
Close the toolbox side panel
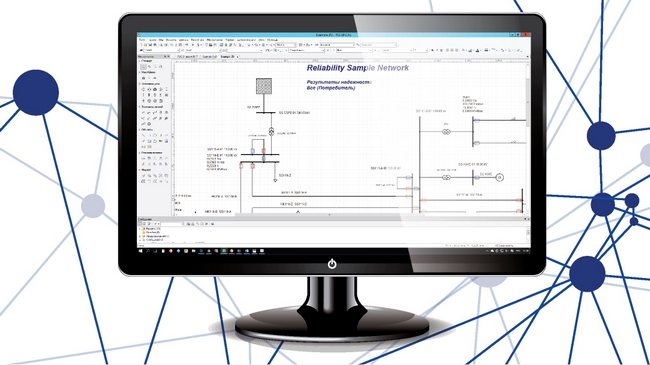(x=168, y=56)
